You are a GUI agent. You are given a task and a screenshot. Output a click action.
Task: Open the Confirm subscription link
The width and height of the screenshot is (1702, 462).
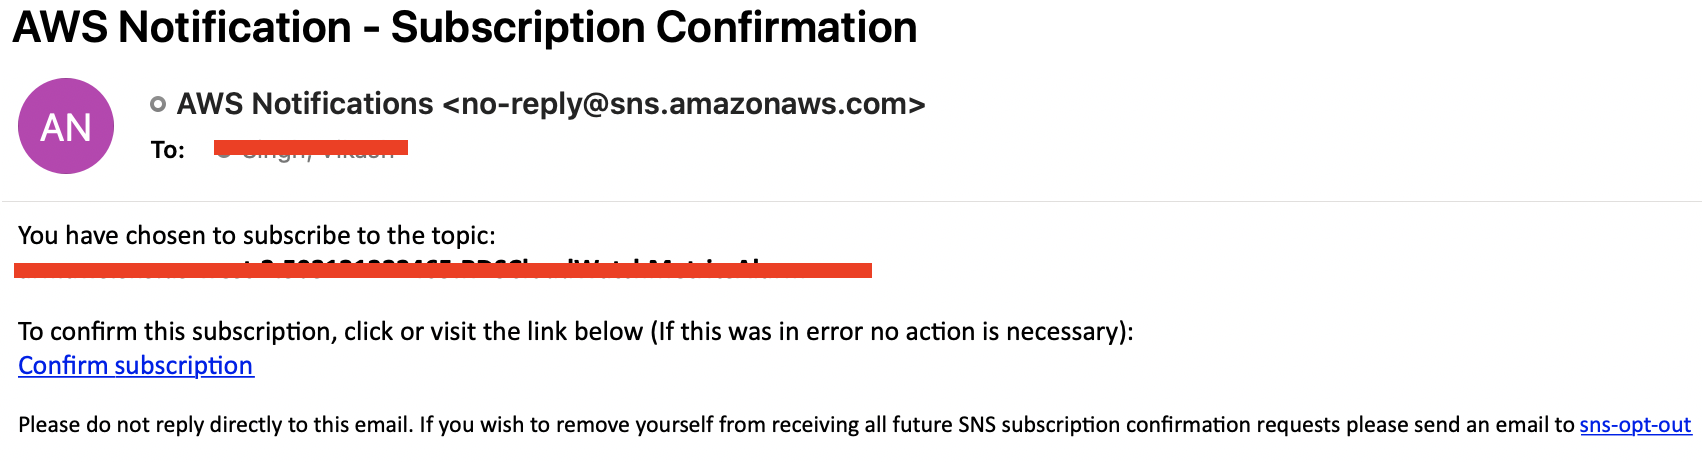tap(136, 366)
